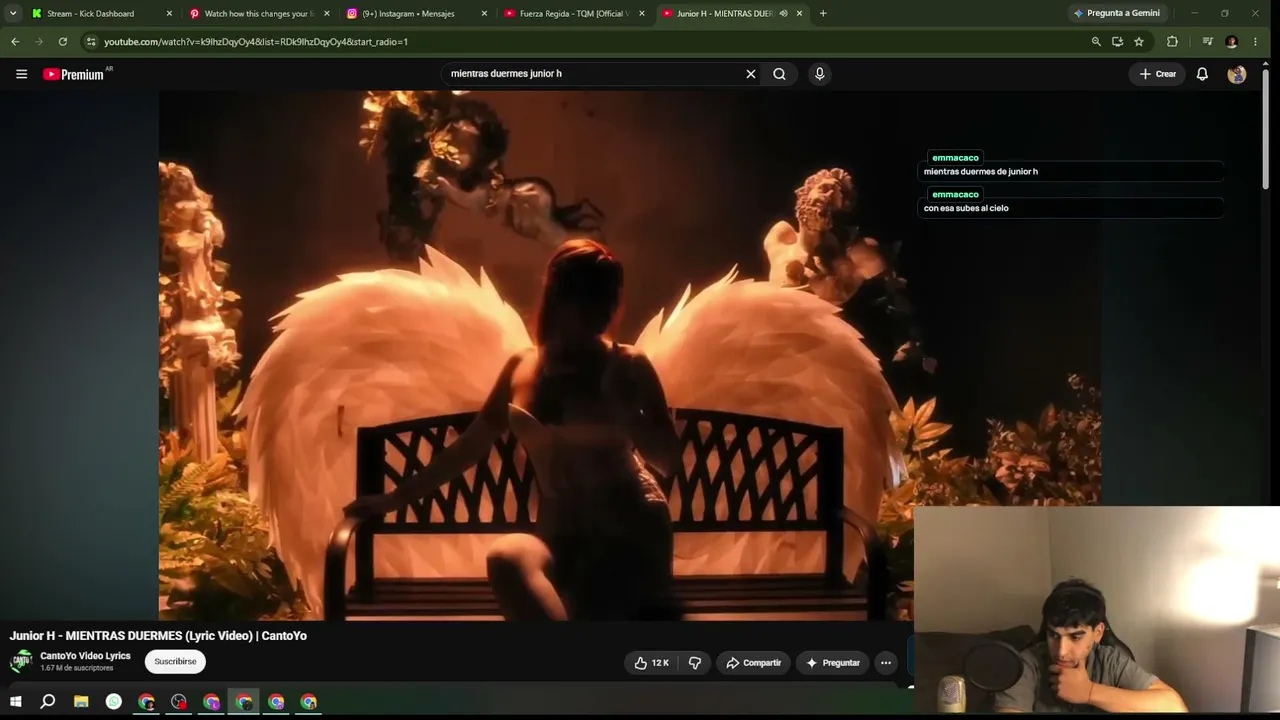Clear the YouTube search query
1280x720 pixels.
[751, 74]
